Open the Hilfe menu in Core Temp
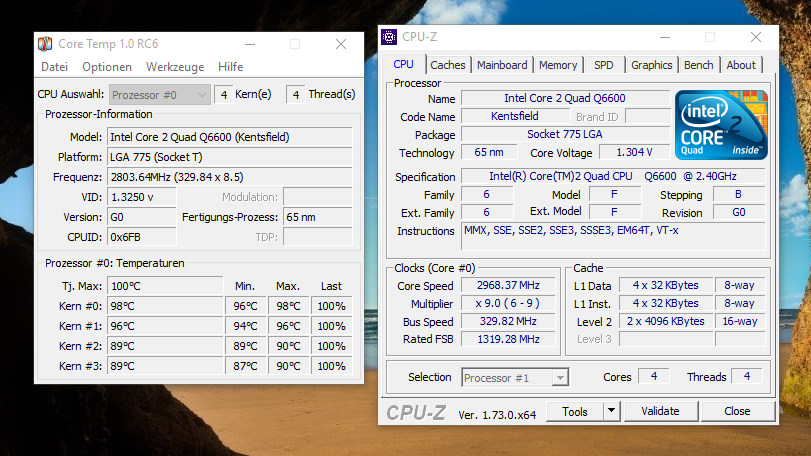Image resolution: width=811 pixels, height=456 pixels. [x=230, y=67]
